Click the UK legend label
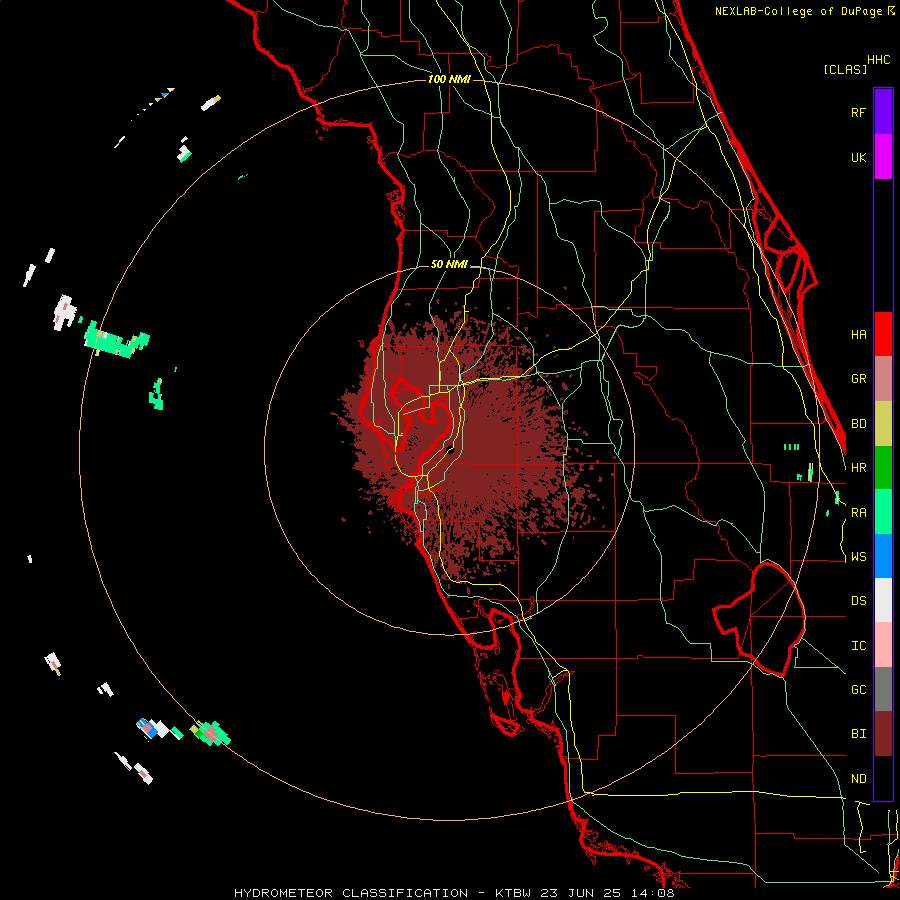This screenshot has width=900, height=900. (x=858, y=157)
